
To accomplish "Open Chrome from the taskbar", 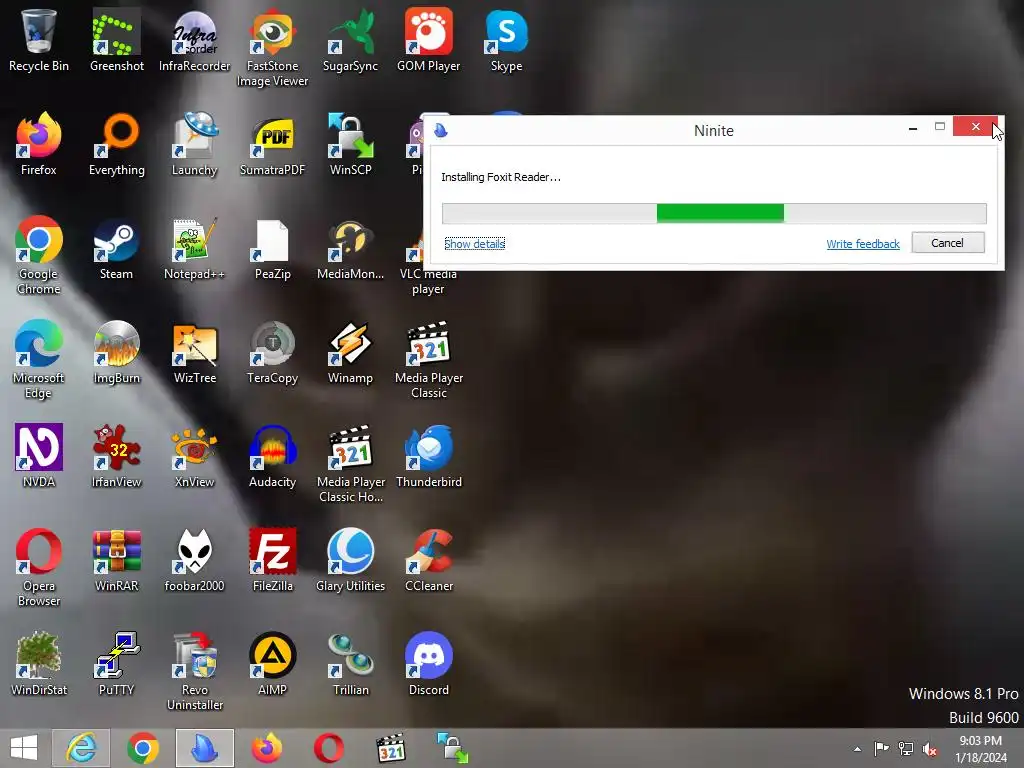I will tap(143, 748).
